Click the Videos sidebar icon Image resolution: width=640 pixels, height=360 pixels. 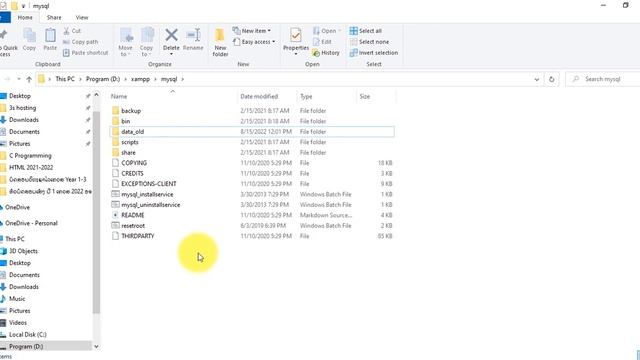4,323
